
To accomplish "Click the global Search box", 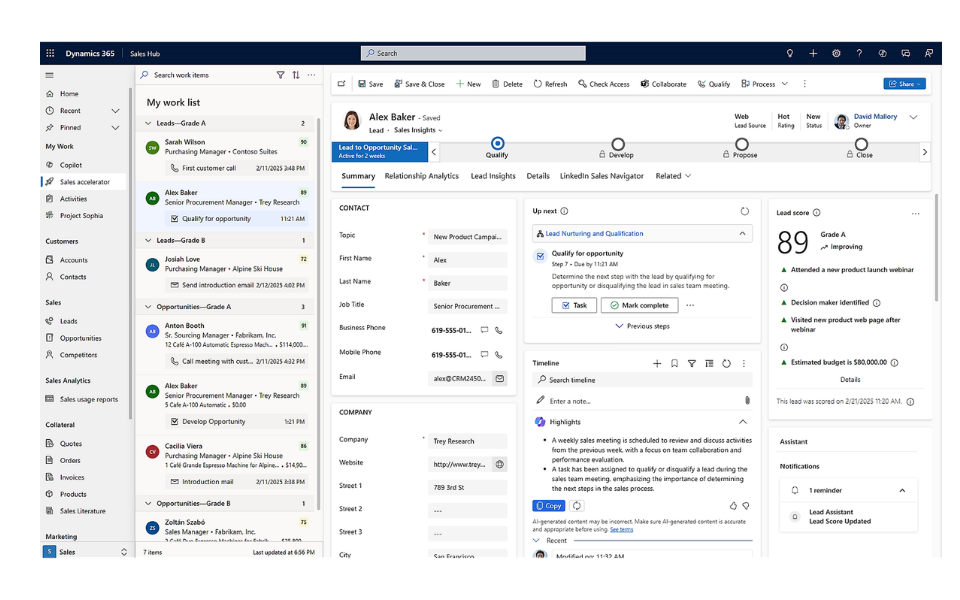I will (473, 53).
